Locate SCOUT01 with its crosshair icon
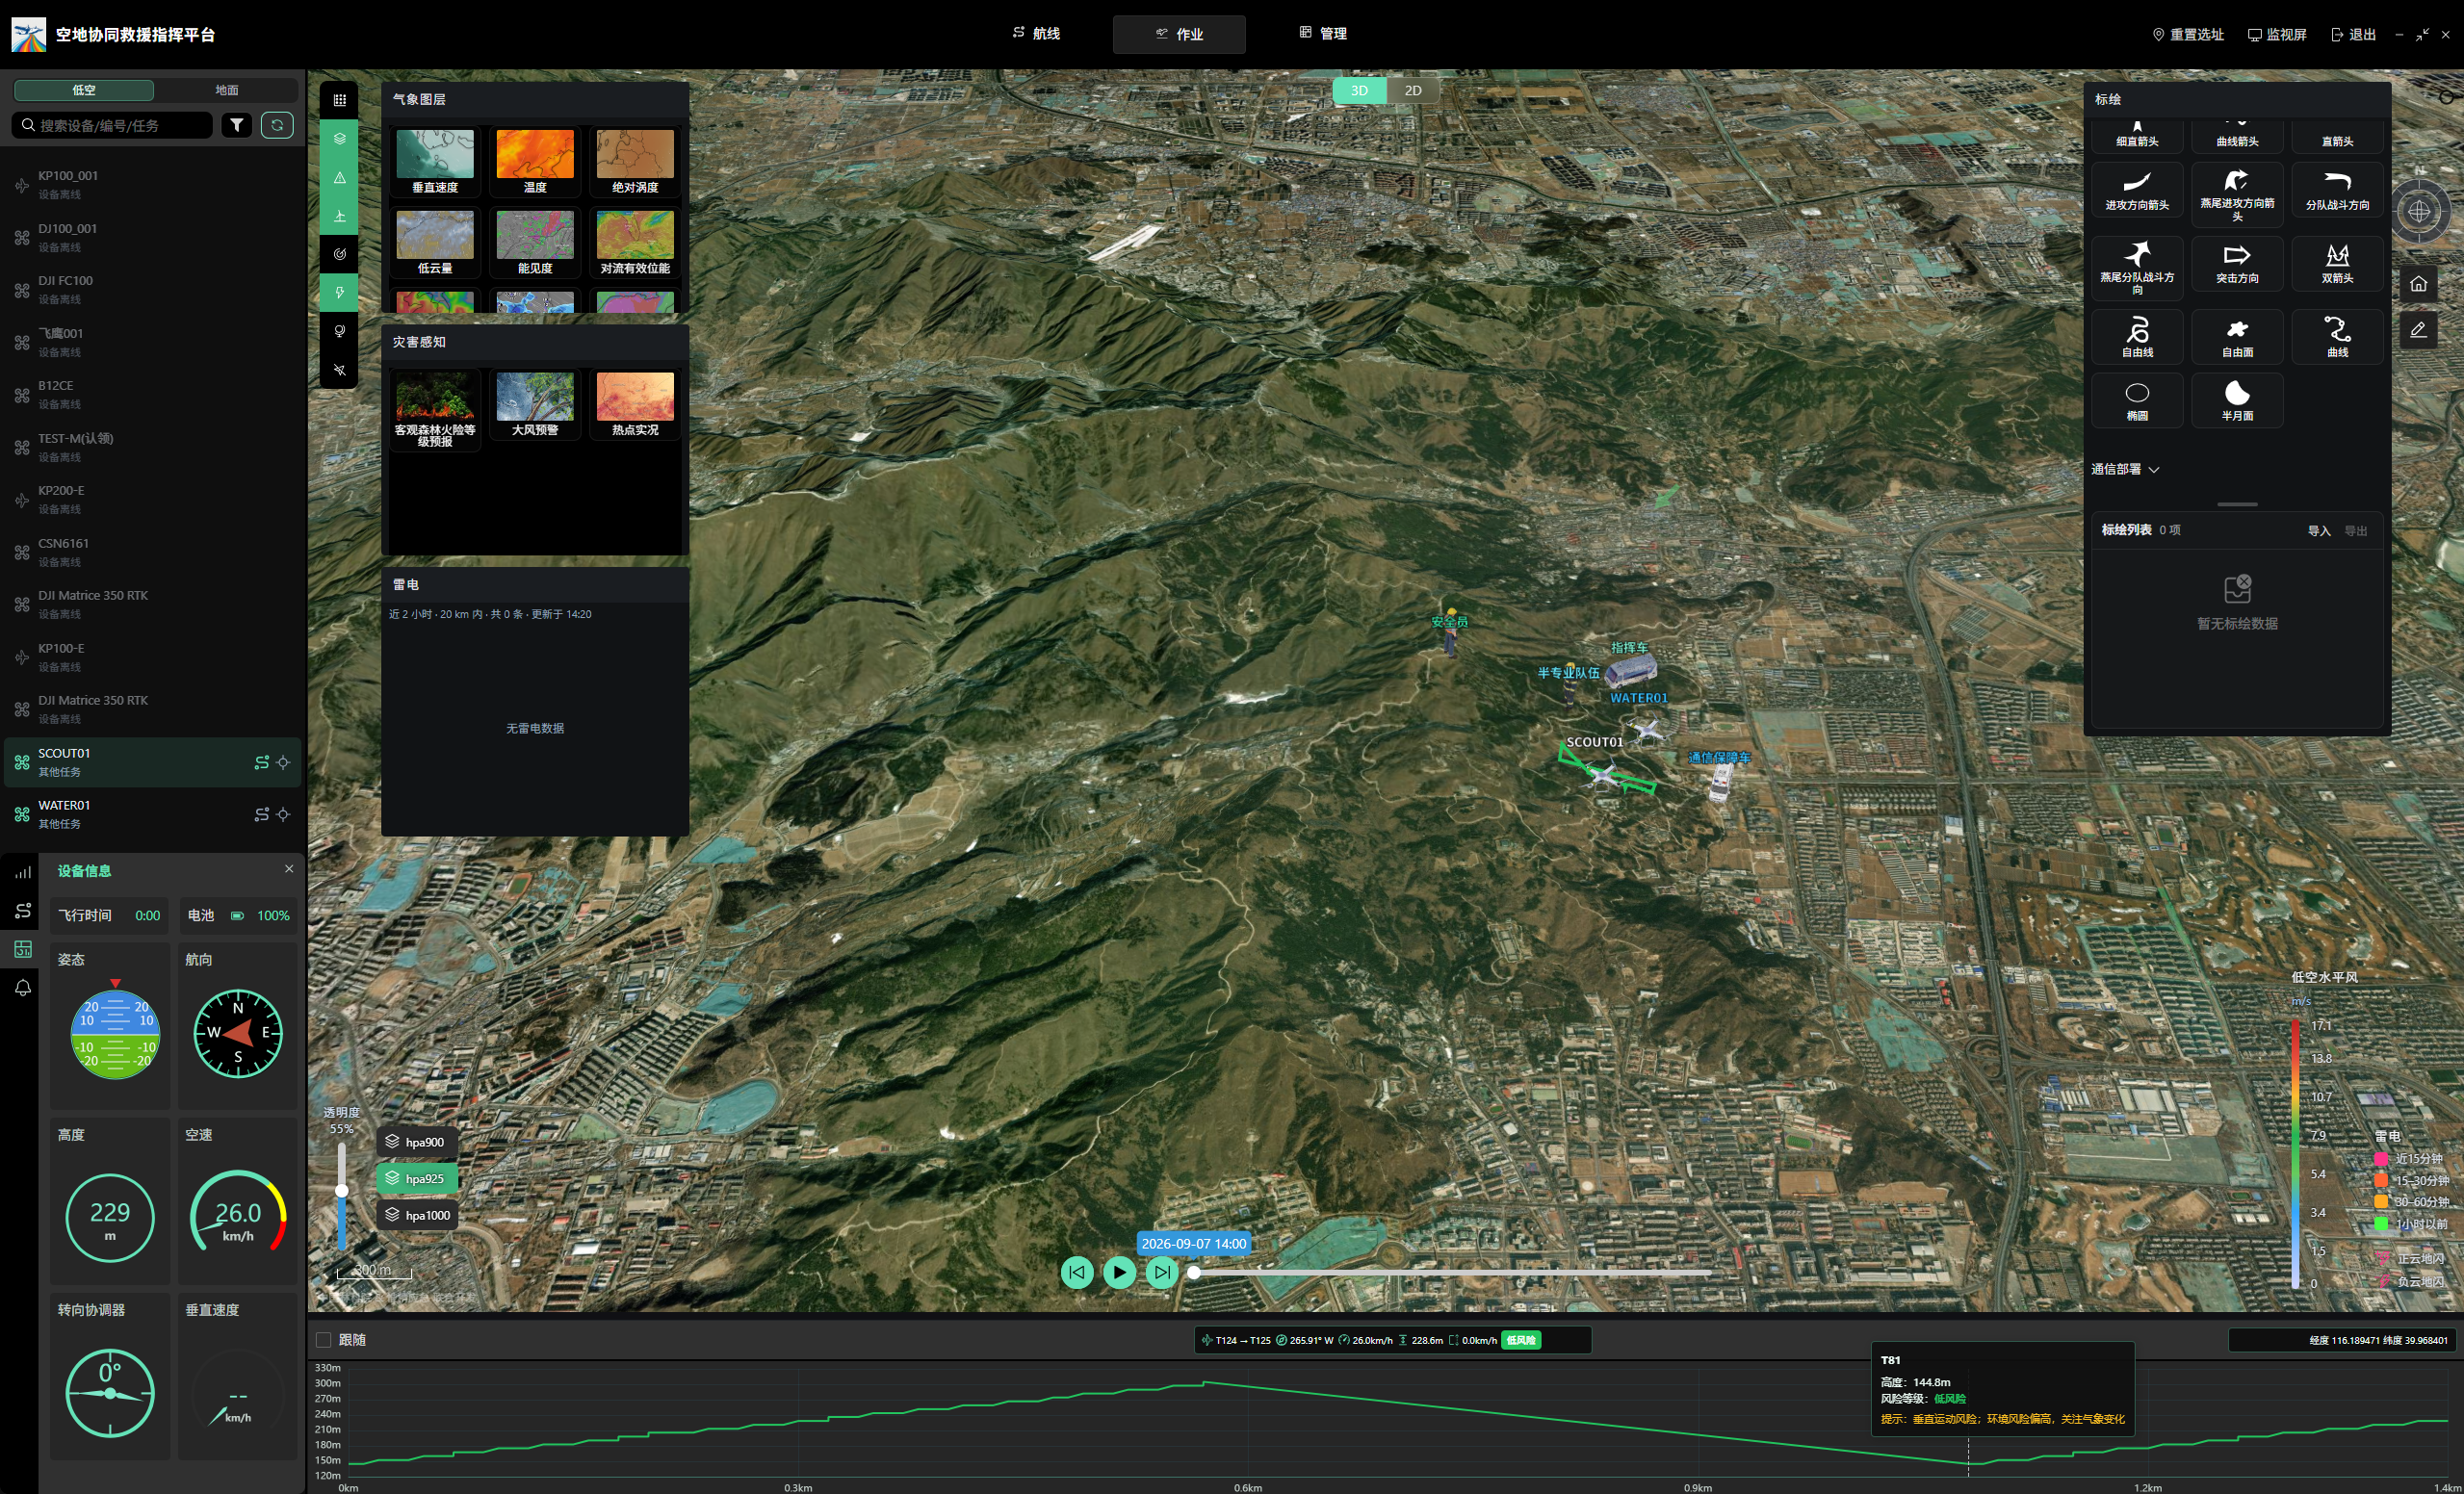Screen dimensions: 2464x1494 (x=283, y=762)
